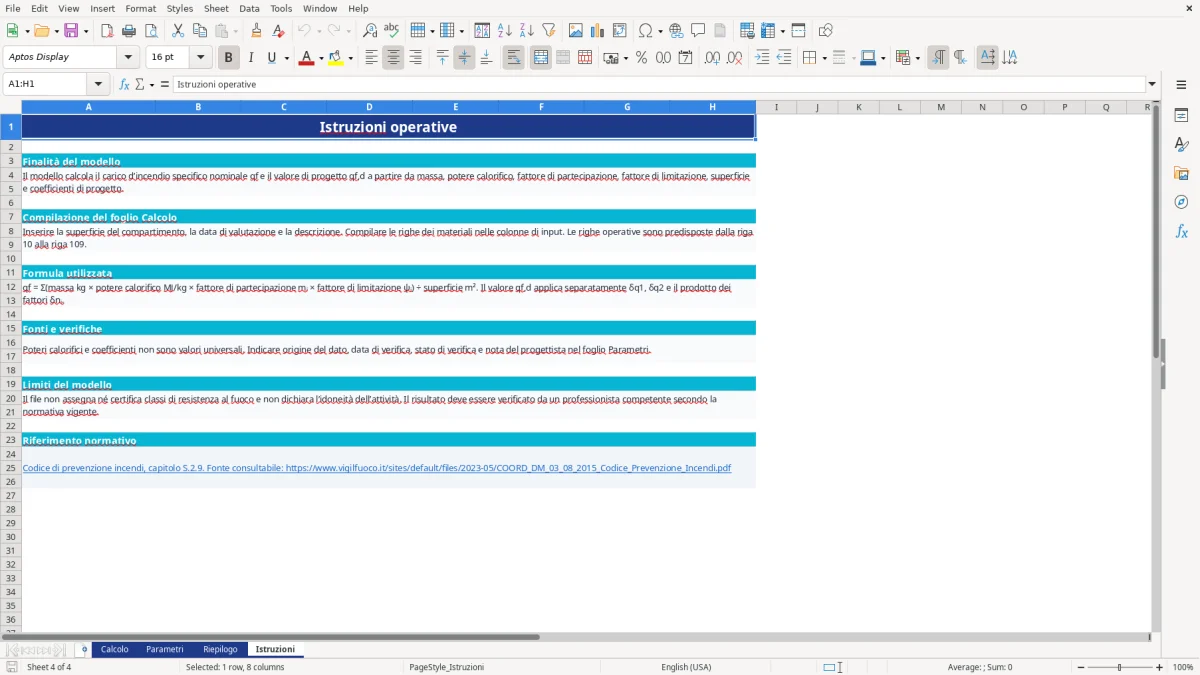Toggle Wrap Text button

[513, 58]
